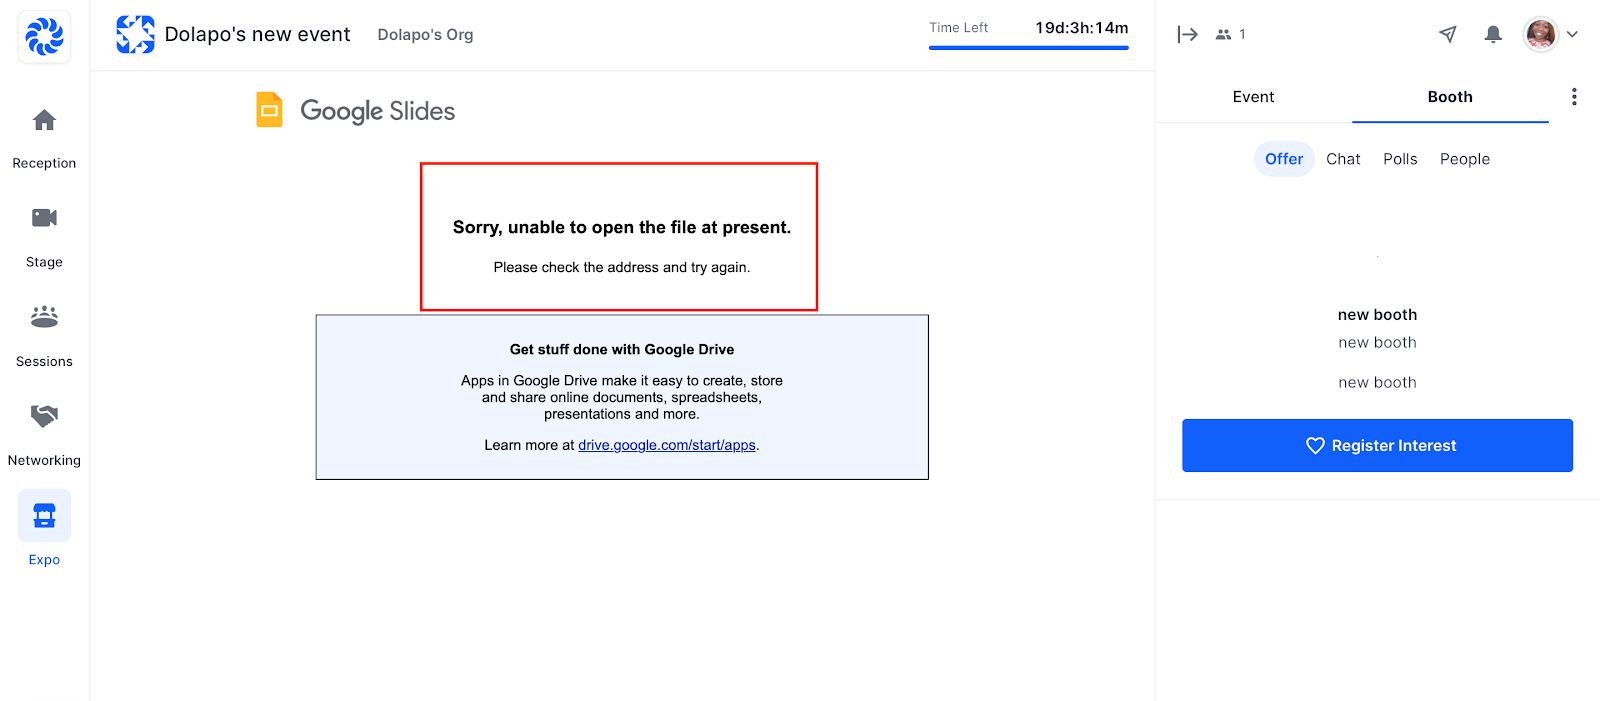View the attendee count icon

1223,34
